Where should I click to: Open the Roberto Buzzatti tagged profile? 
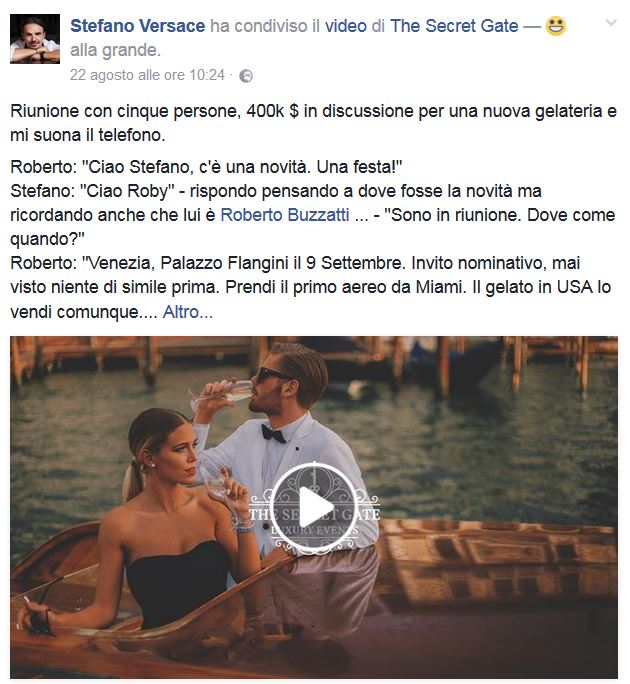(x=284, y=215)
